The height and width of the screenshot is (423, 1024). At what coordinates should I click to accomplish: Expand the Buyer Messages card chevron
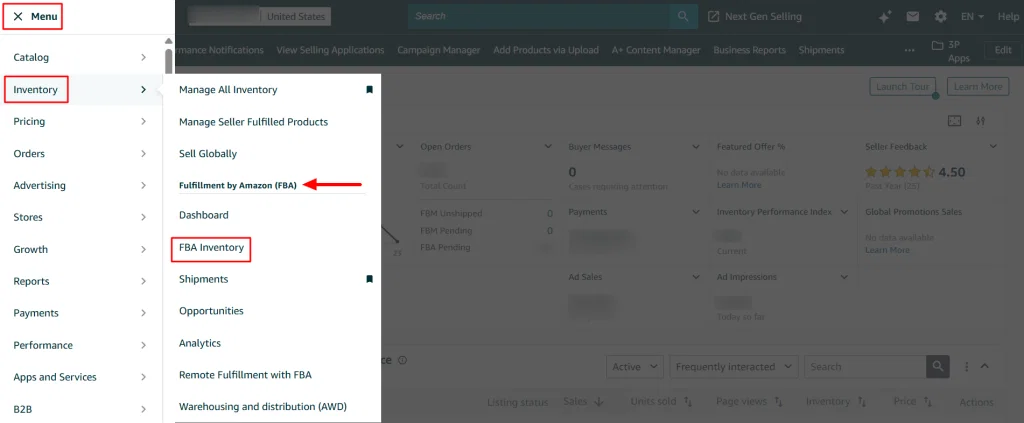pyautogui.click(x=696, y=147)
